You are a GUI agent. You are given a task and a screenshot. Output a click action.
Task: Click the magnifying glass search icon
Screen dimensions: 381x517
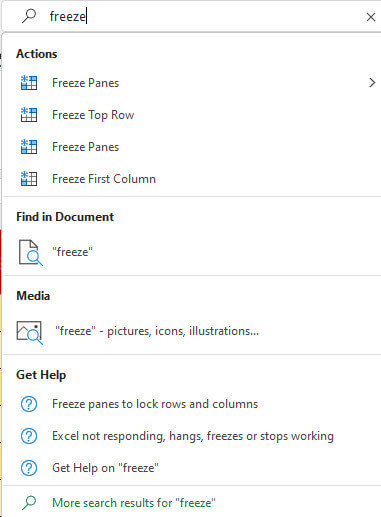29,16
